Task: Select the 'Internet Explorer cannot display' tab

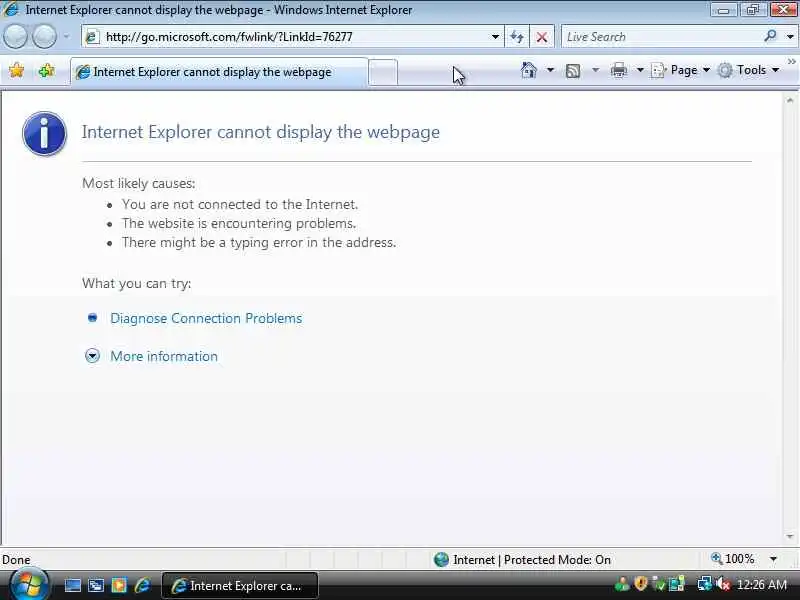Action: click(x=219, y=72)
